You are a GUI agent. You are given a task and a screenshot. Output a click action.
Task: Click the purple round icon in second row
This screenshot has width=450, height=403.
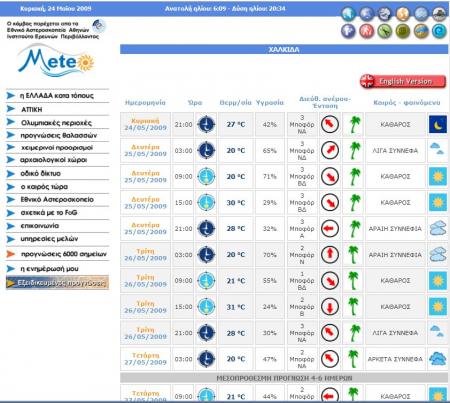click(x=348, y=31)
